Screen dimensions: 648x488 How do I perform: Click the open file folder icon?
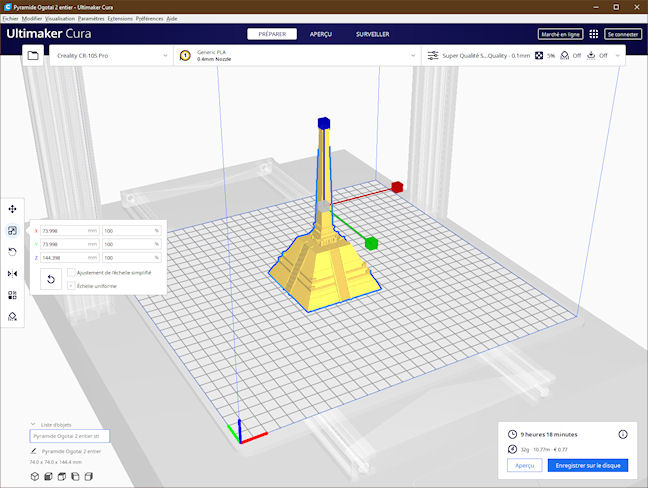click(x=33, y=56)
